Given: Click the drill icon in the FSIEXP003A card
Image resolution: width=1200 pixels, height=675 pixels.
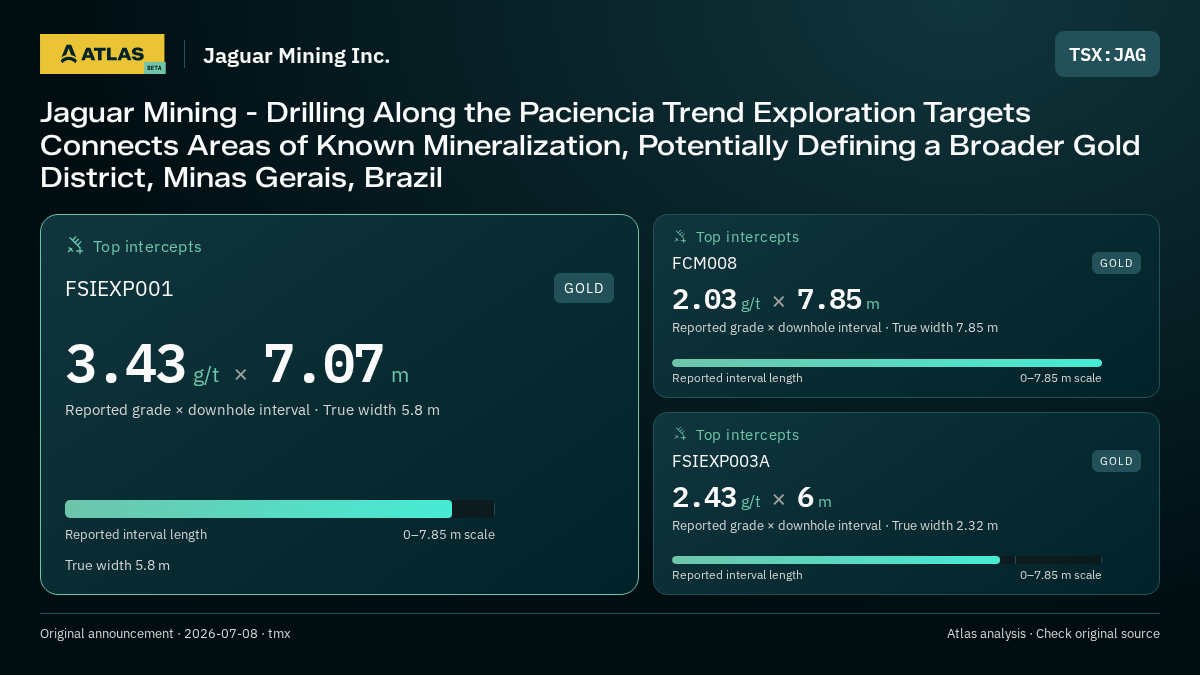Looking at the screenshot, I should pos(680,434).
